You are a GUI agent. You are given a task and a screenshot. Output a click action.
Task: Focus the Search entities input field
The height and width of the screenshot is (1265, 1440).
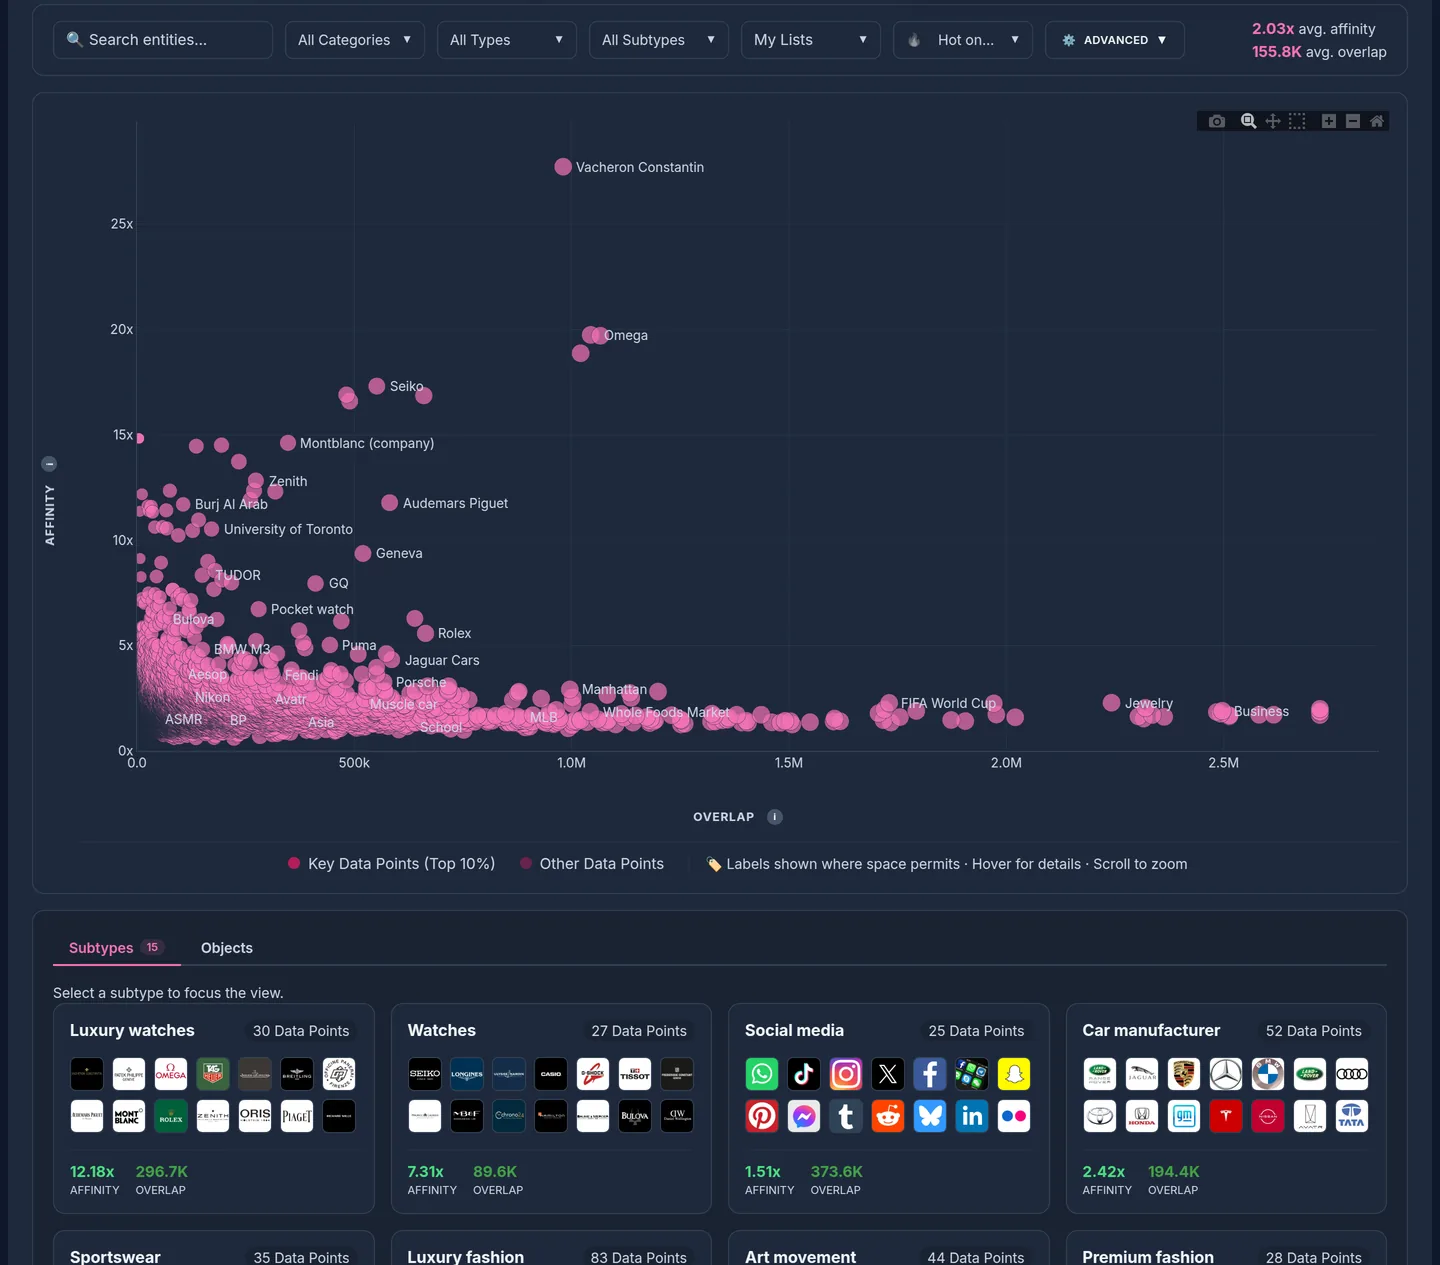163,40
